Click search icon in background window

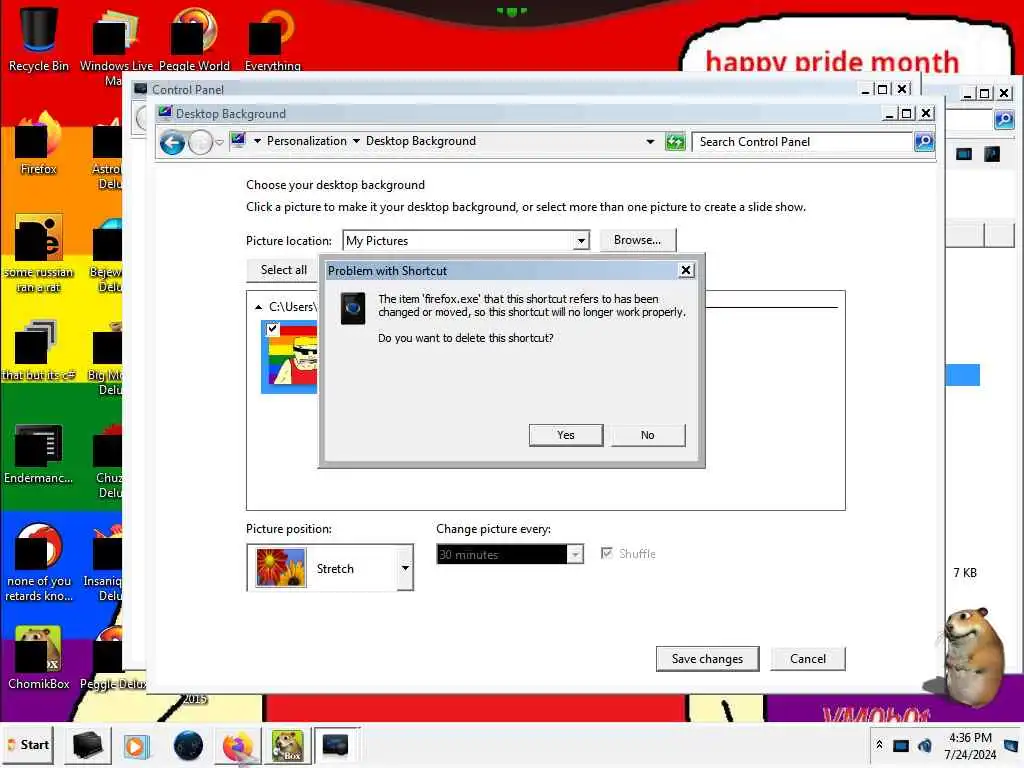[x=1004, y=120]
